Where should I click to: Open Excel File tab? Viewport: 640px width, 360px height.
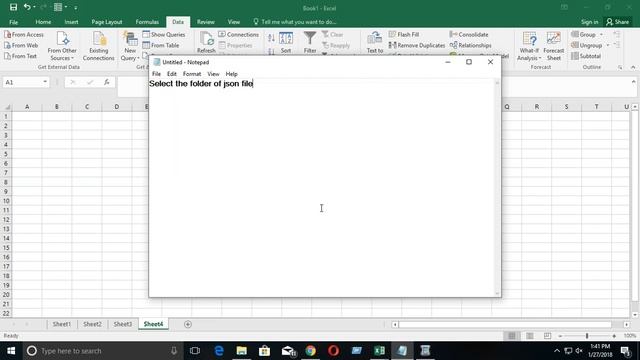[13, 22]
